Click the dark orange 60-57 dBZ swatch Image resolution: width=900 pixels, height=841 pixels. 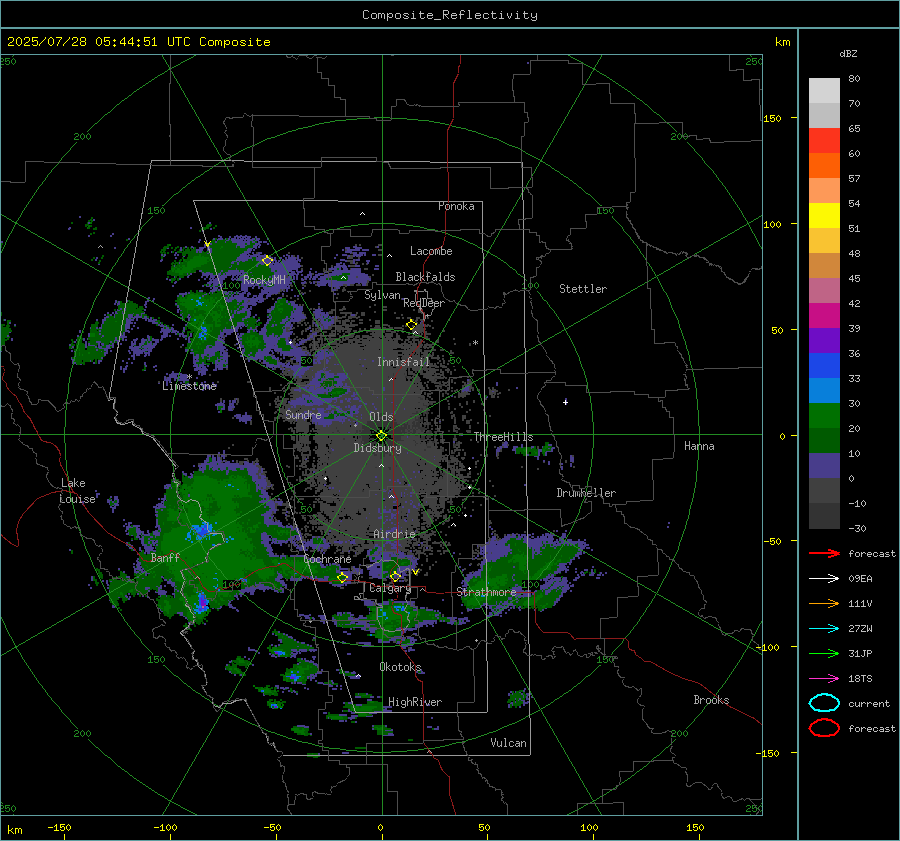tap(824, 166)
